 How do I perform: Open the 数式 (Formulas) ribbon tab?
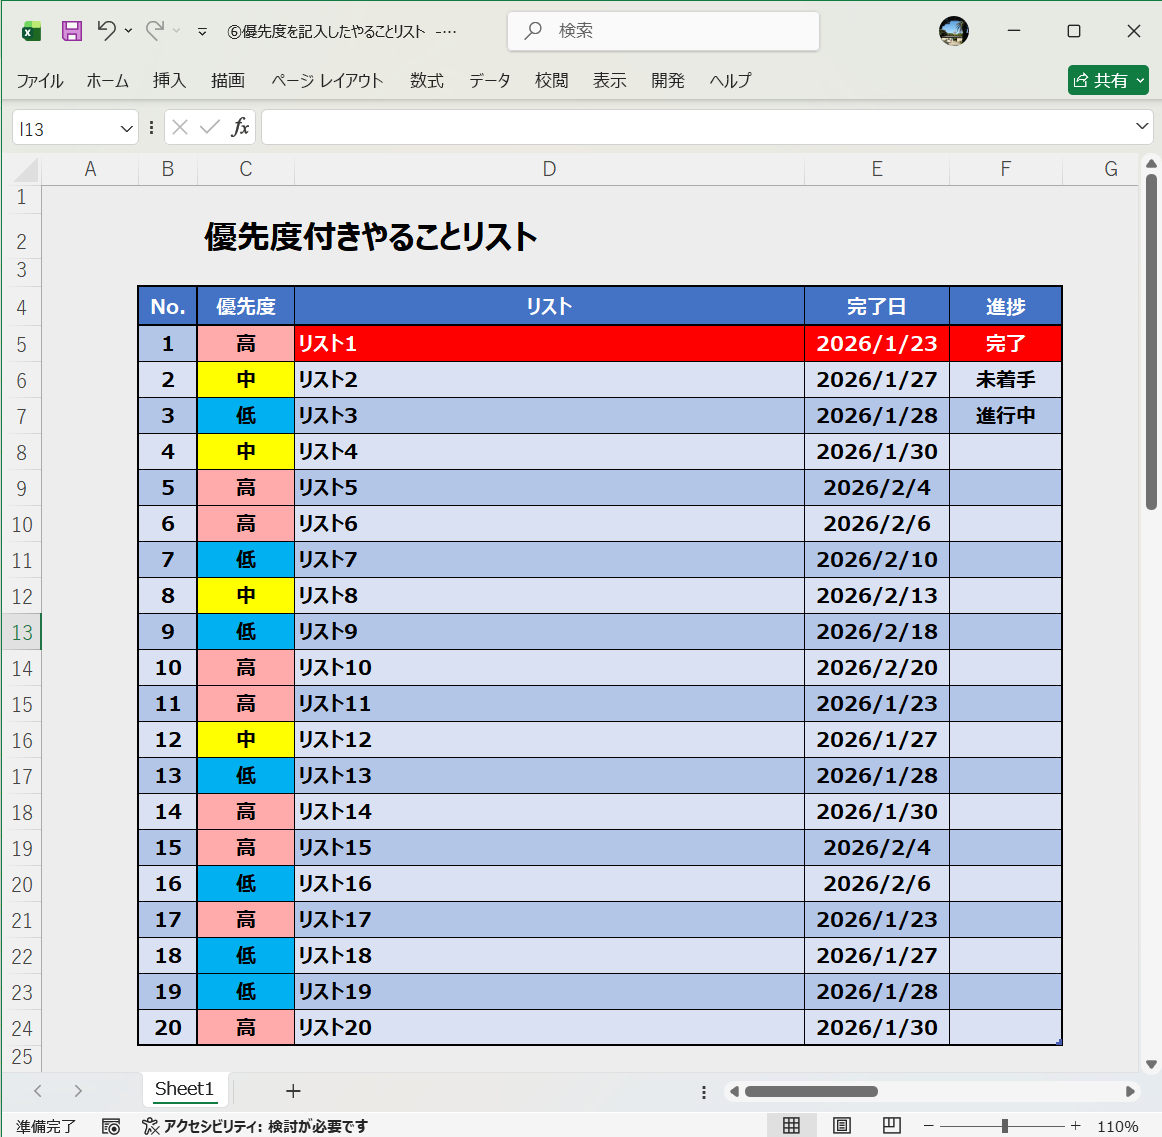426,81
